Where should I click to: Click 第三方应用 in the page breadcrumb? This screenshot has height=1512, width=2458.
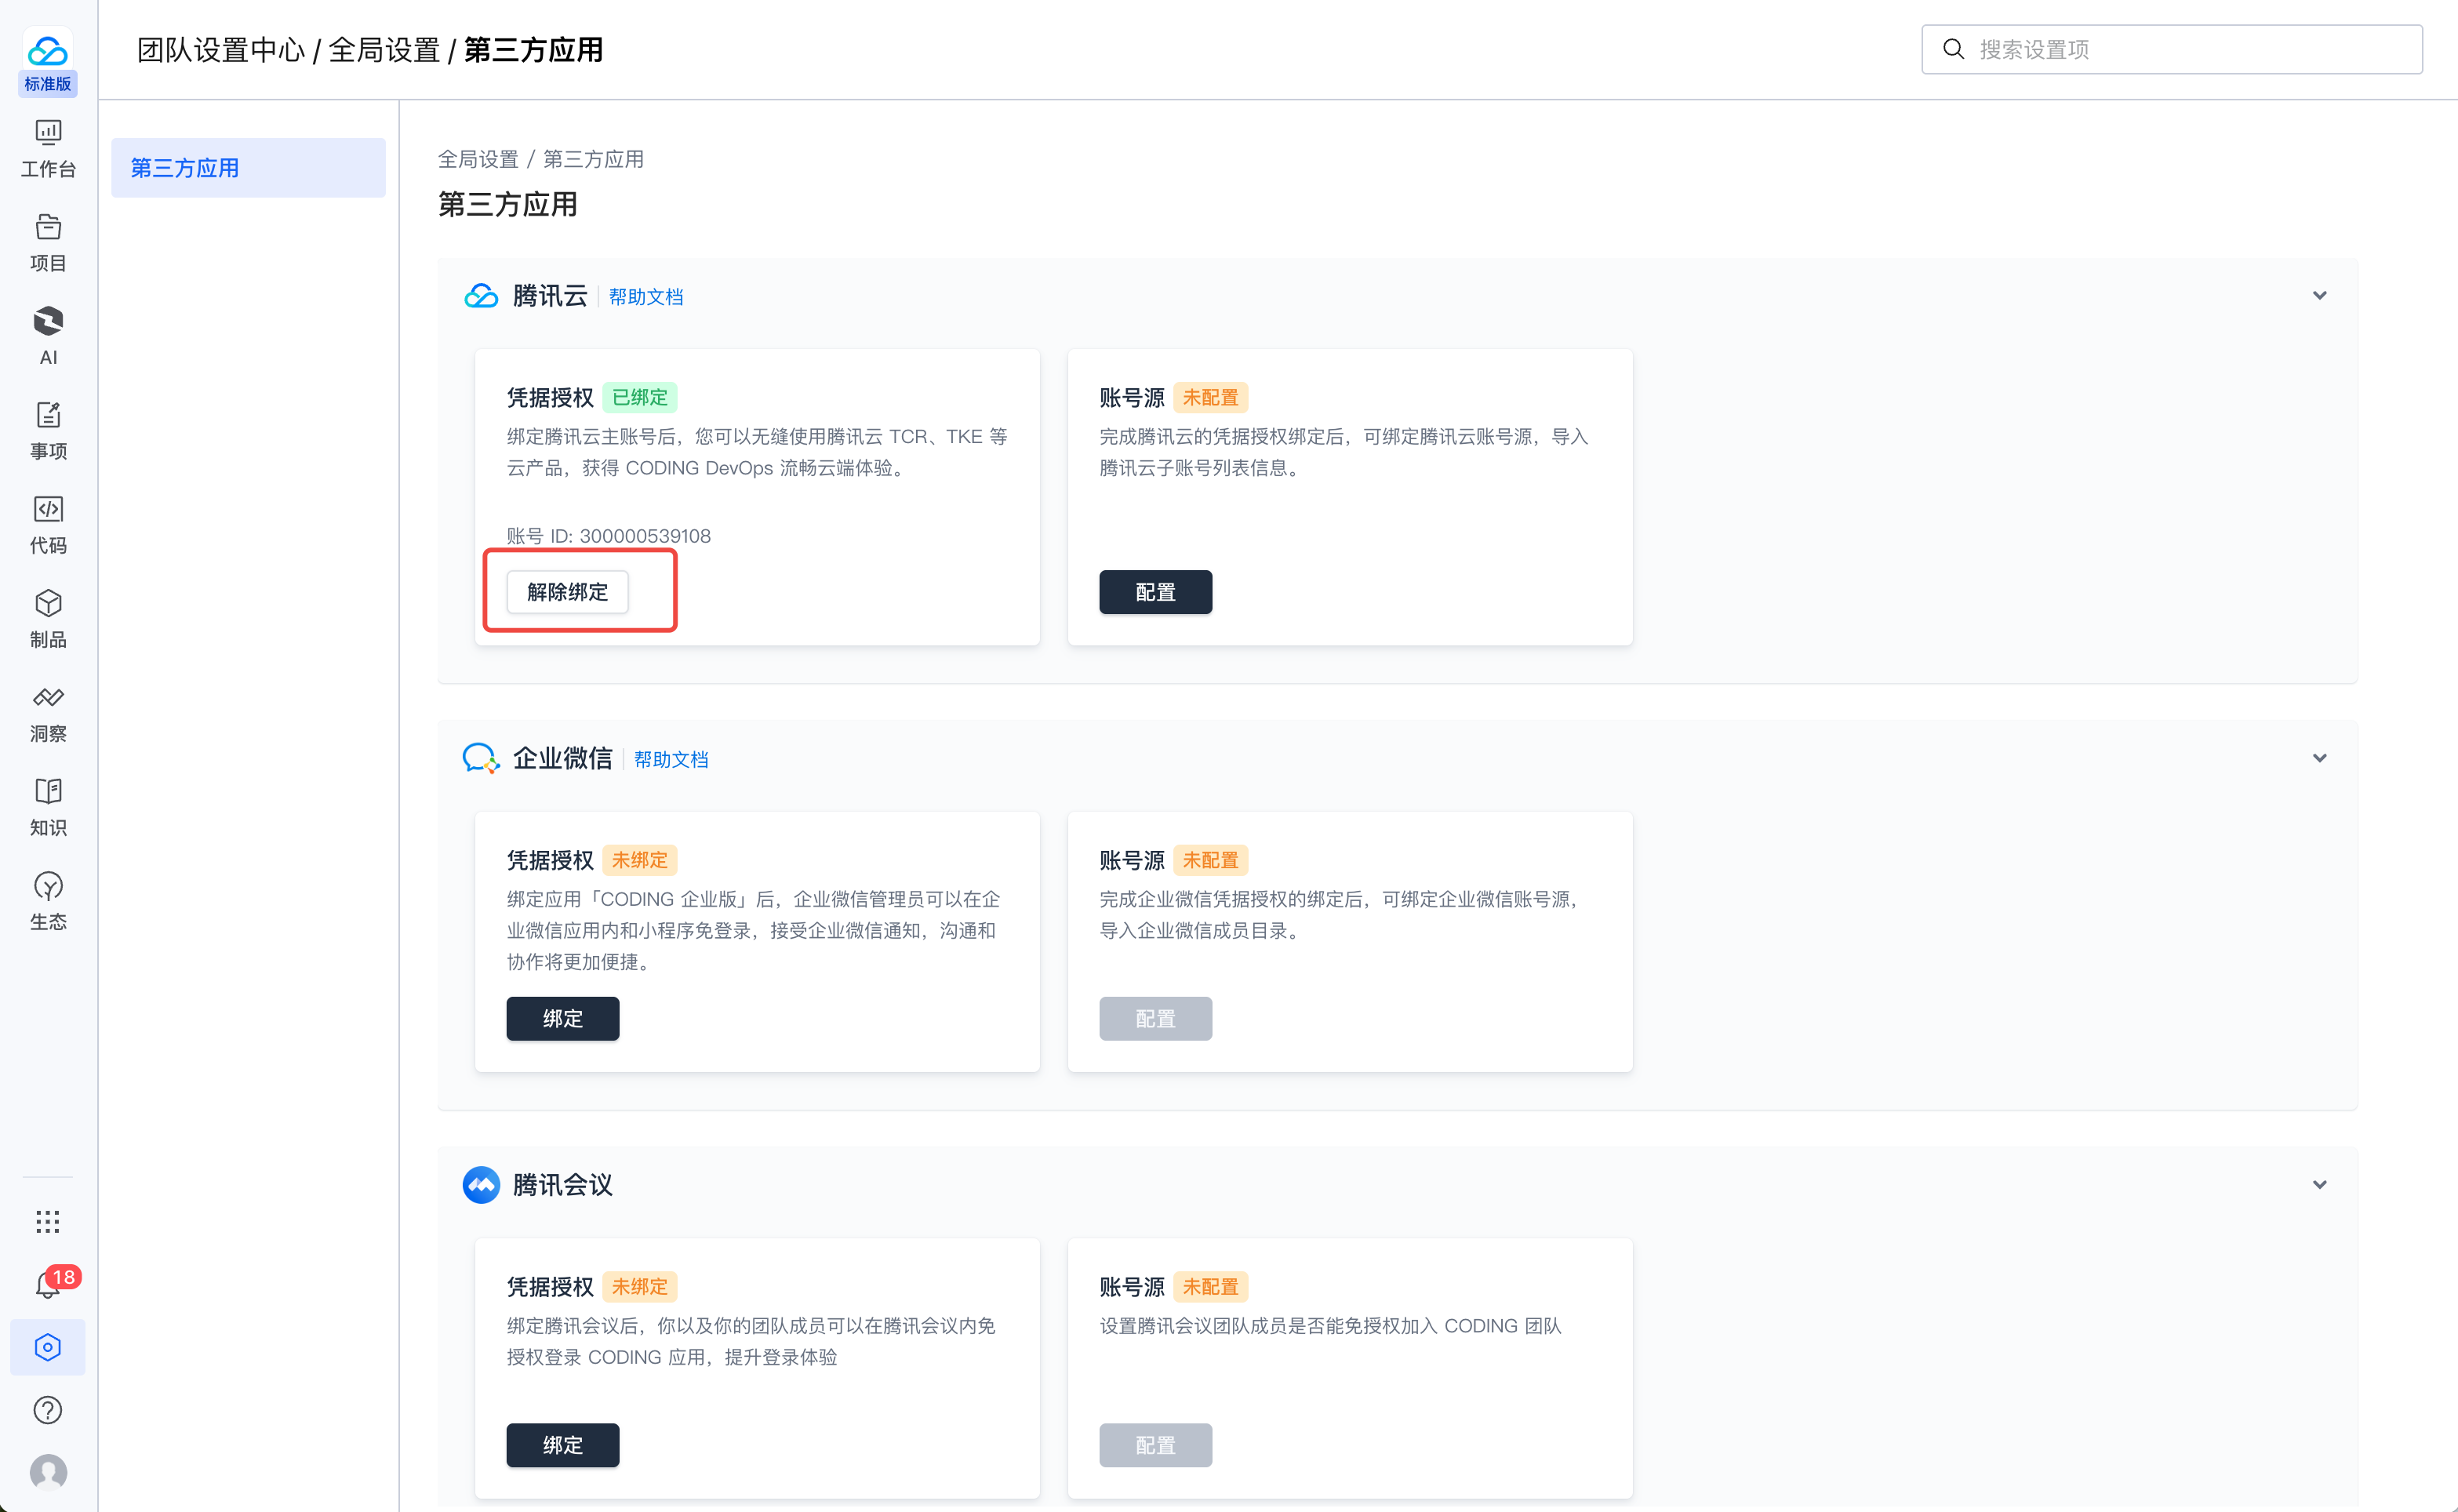[x=593, y=159]
